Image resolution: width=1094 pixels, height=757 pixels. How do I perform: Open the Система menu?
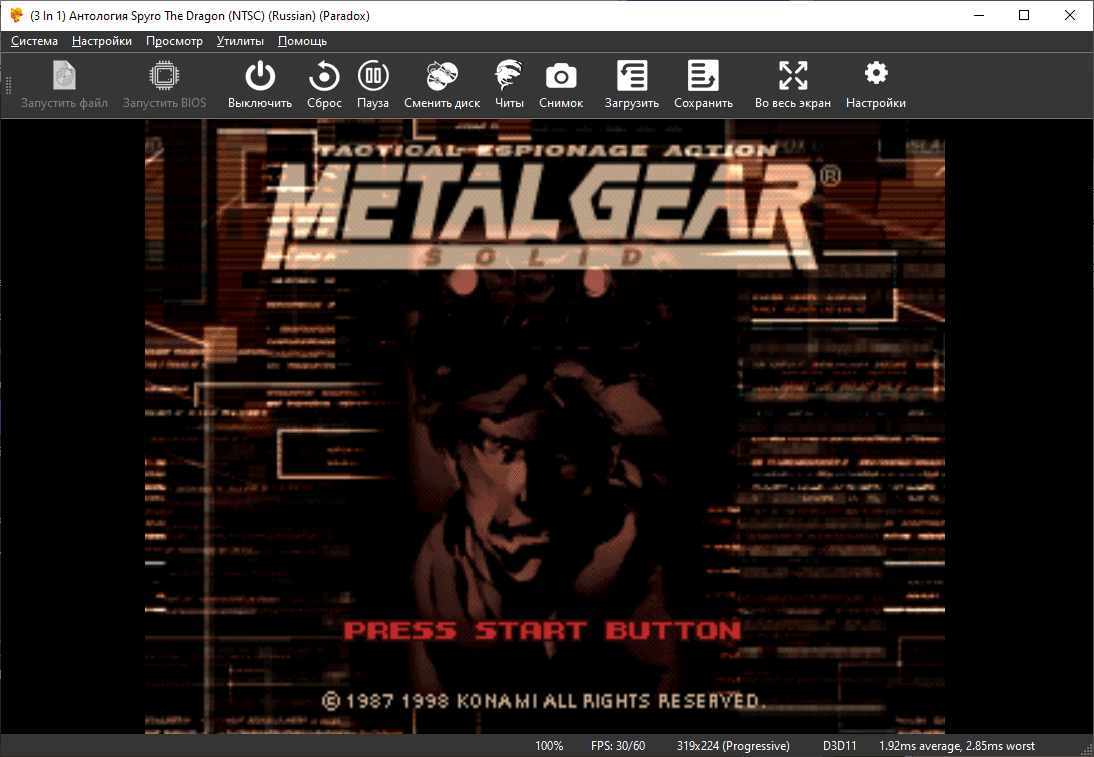click(x=34, y=41)
